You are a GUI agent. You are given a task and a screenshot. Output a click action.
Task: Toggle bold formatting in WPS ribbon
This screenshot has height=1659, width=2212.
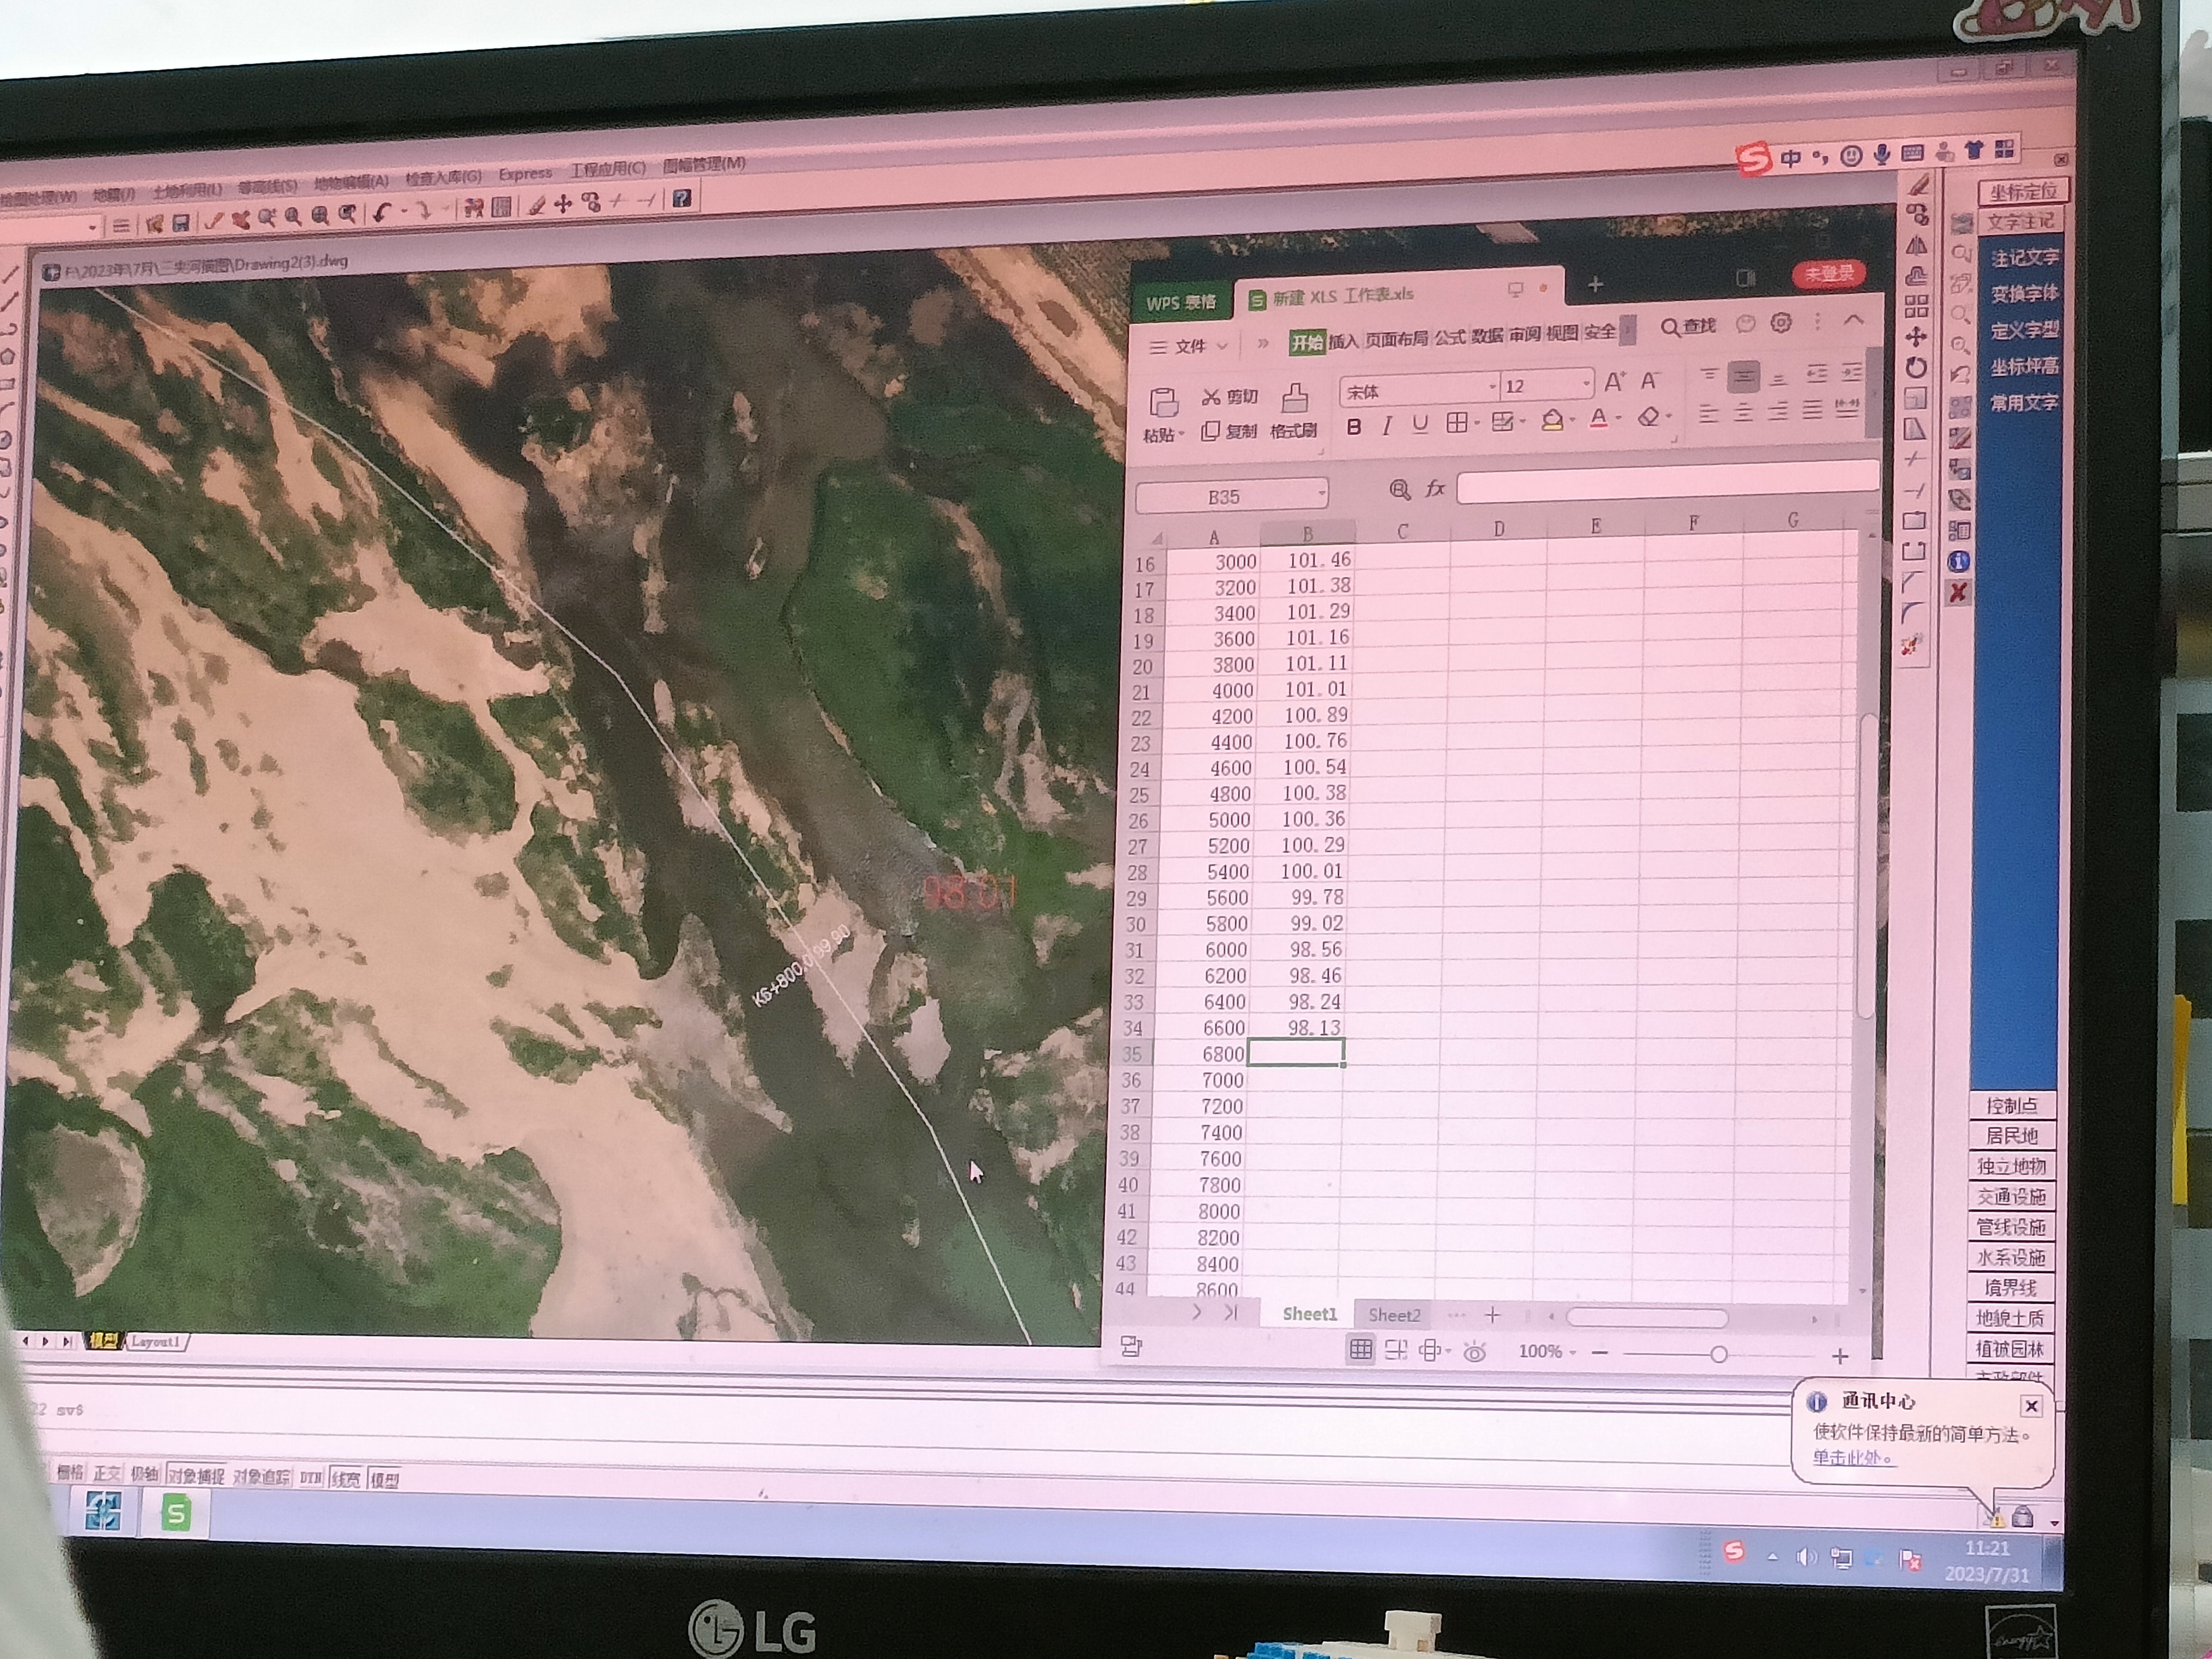(x=1353, y=427)
